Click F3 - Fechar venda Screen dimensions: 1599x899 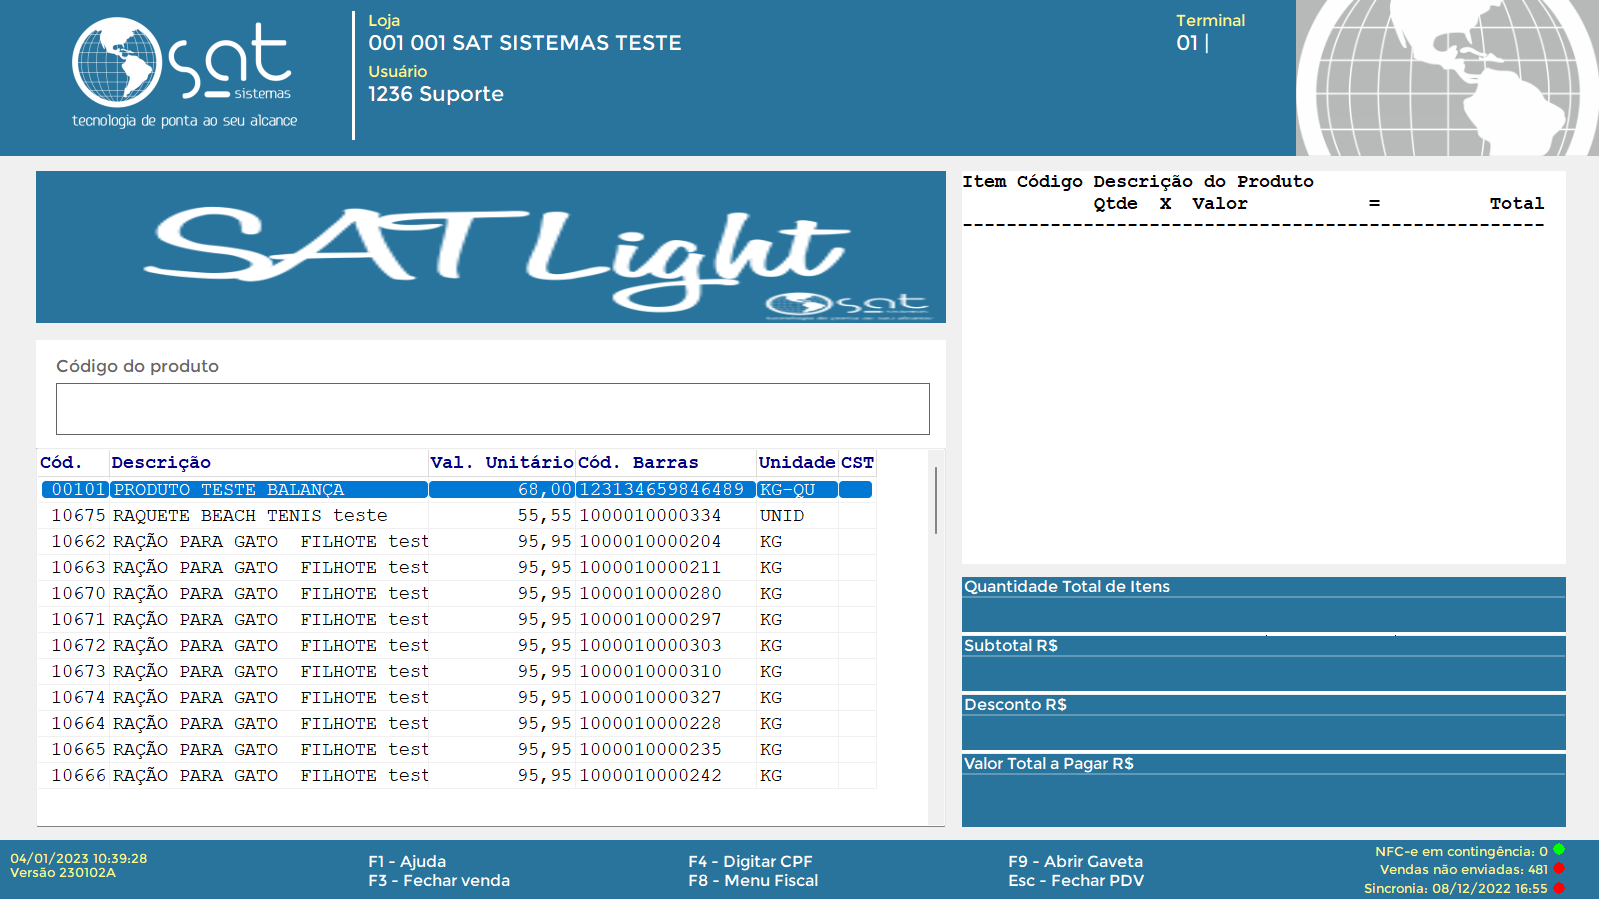[x=438, y=881]
